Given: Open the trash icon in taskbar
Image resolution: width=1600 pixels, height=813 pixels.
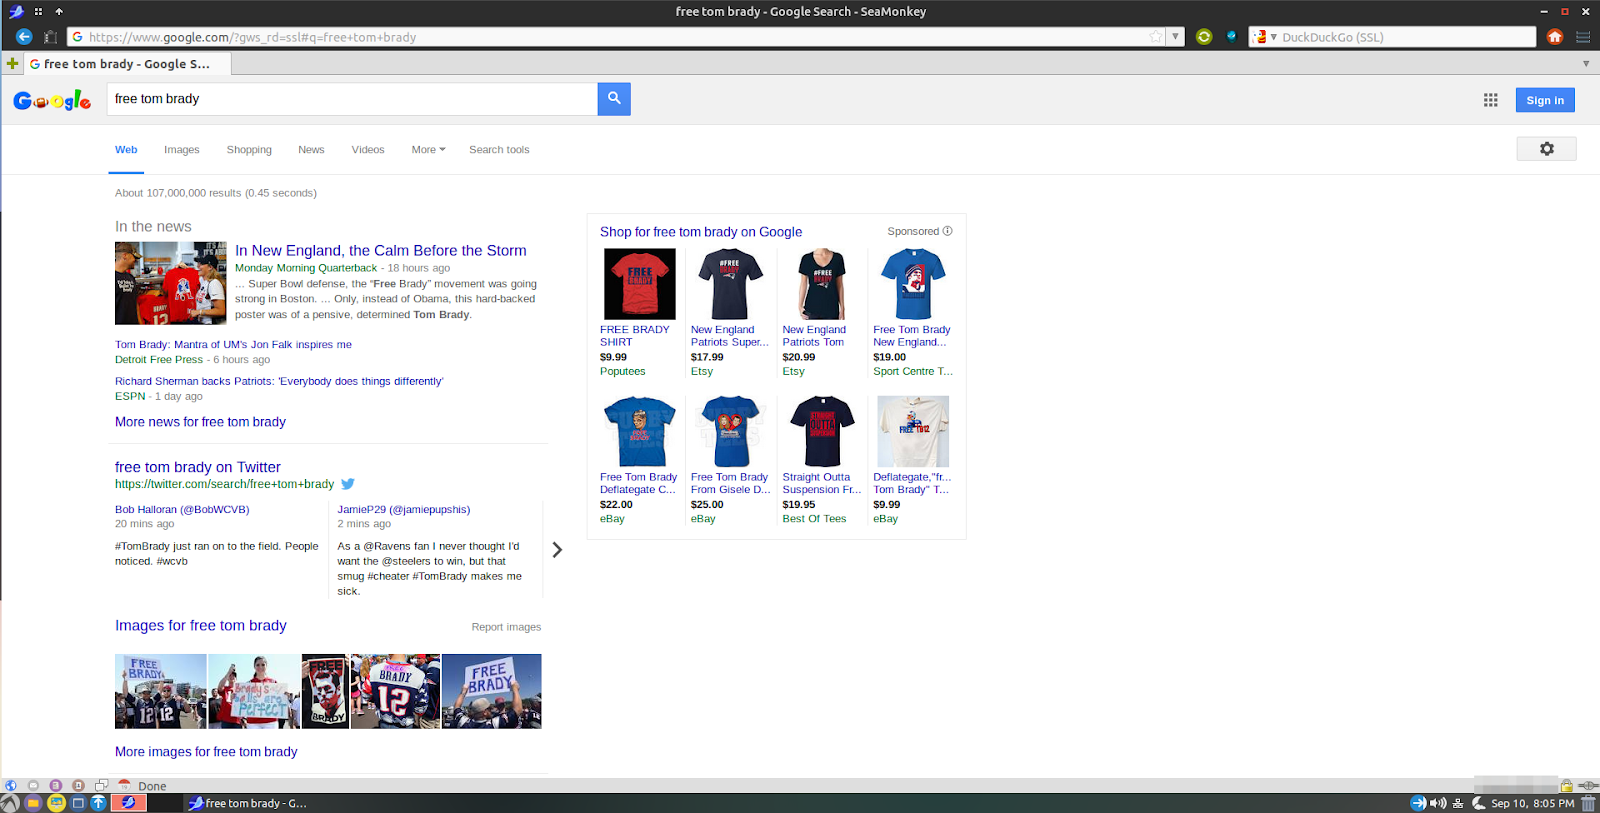Looking at the screenshot, I should tap(1588, 803).
